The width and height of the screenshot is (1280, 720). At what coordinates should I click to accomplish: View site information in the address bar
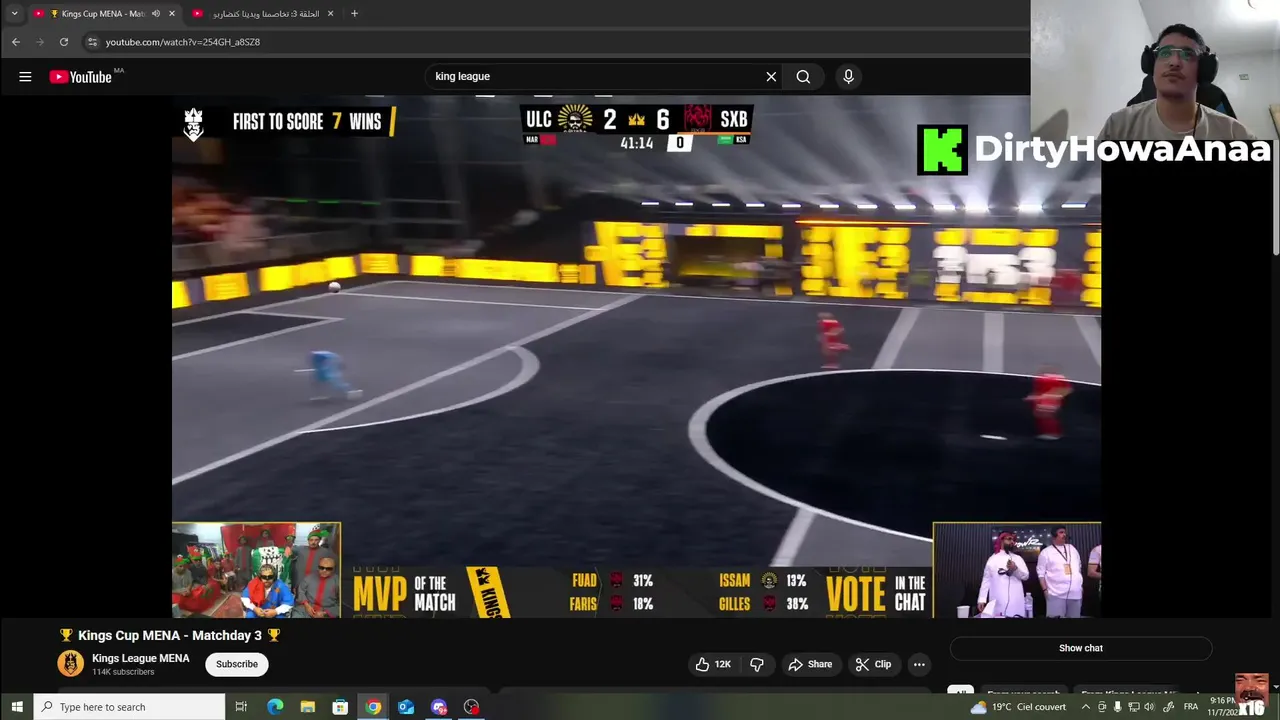[x=93, y=42]
